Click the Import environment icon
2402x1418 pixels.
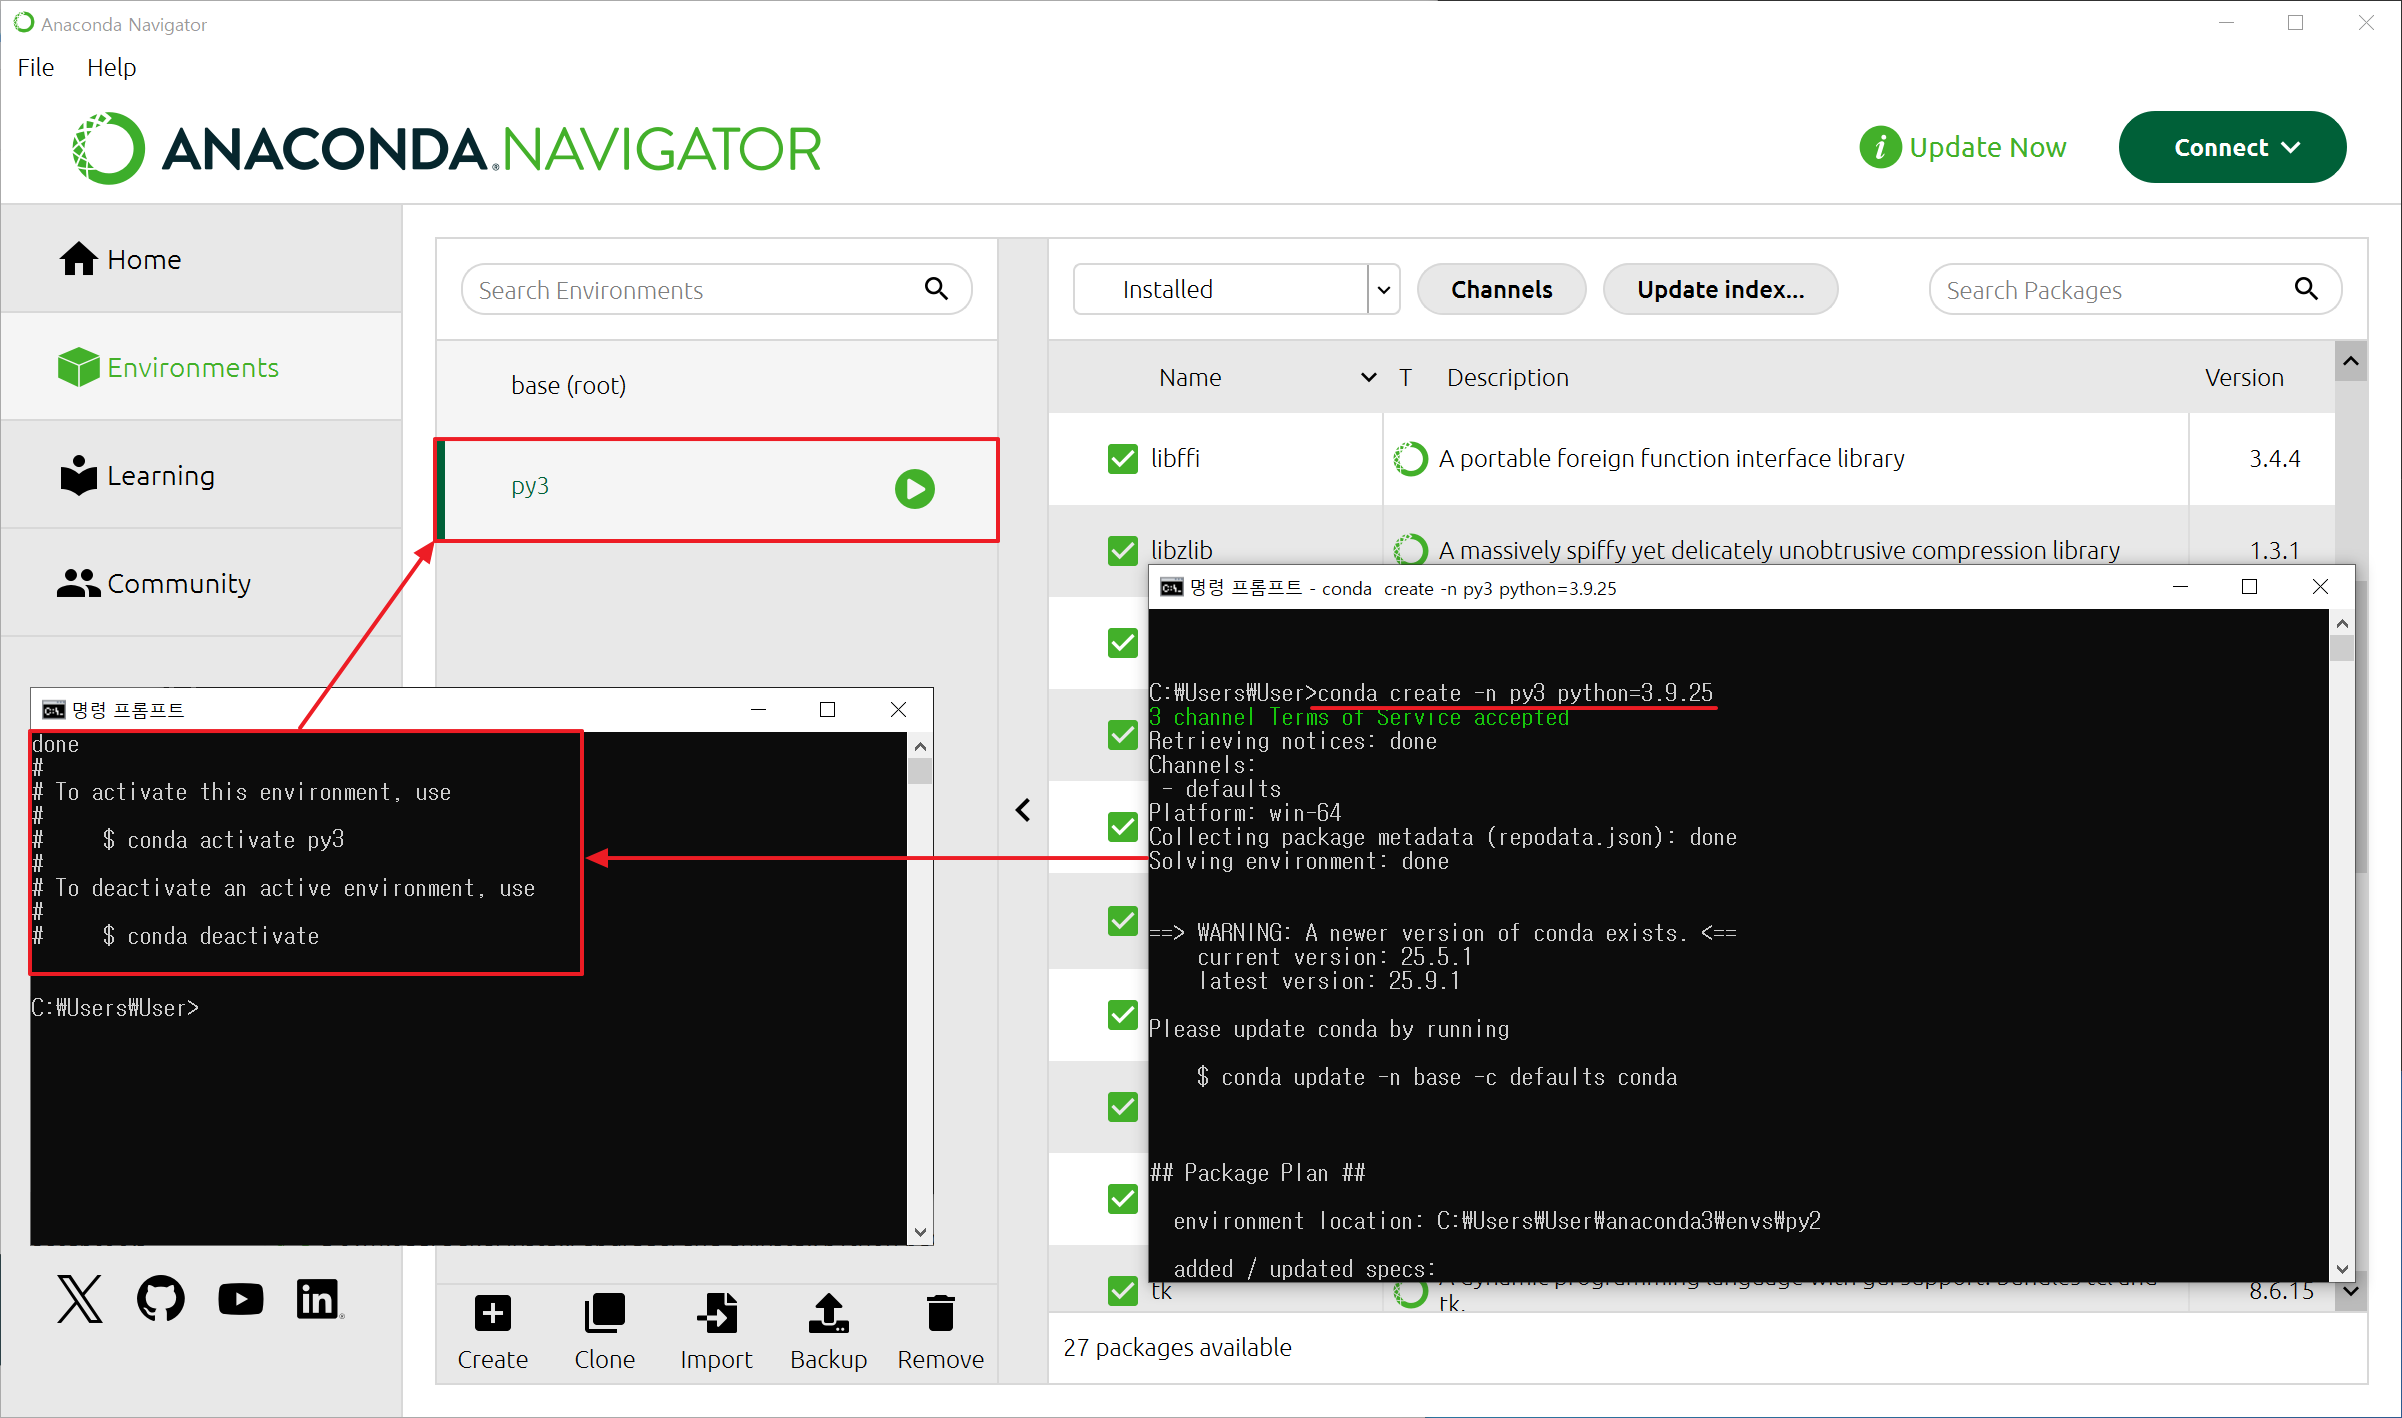point(716,1314)
